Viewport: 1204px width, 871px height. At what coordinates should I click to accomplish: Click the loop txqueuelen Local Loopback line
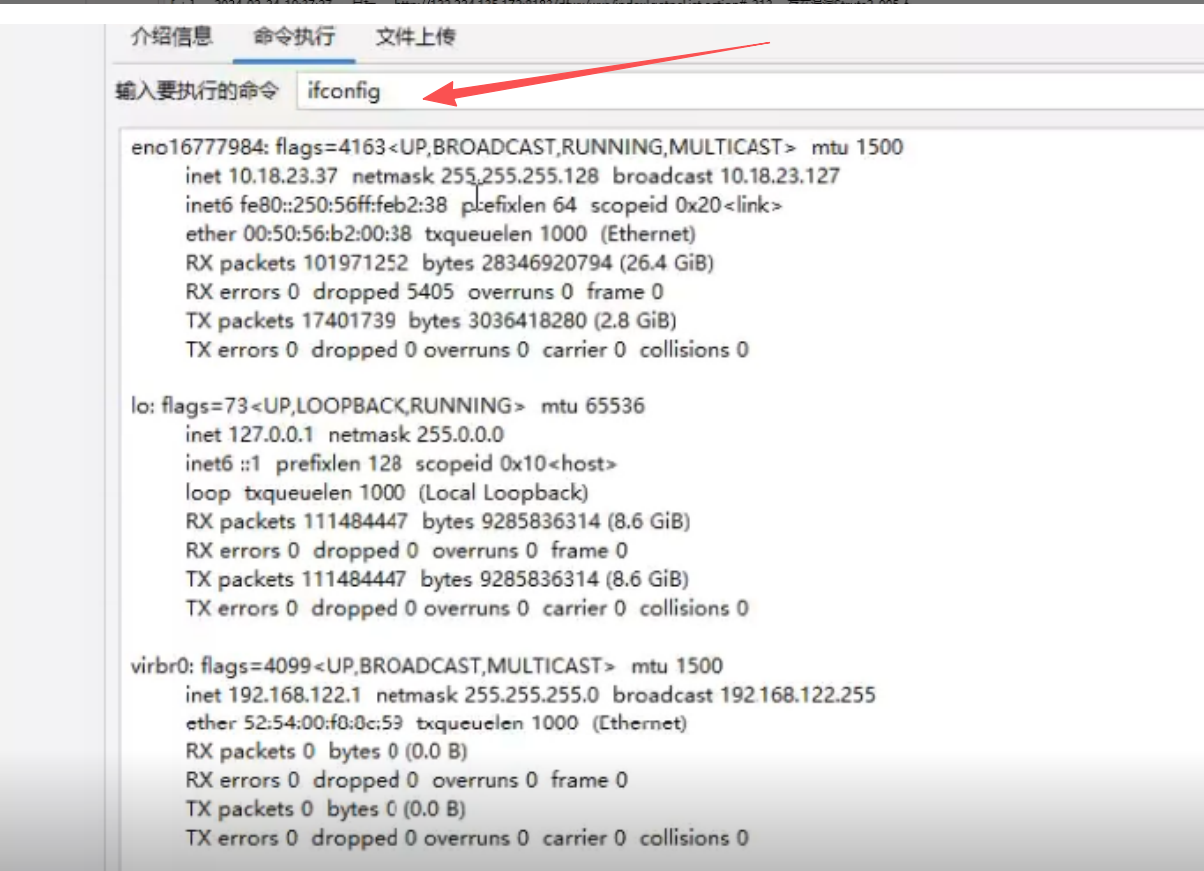click(386, 493)
